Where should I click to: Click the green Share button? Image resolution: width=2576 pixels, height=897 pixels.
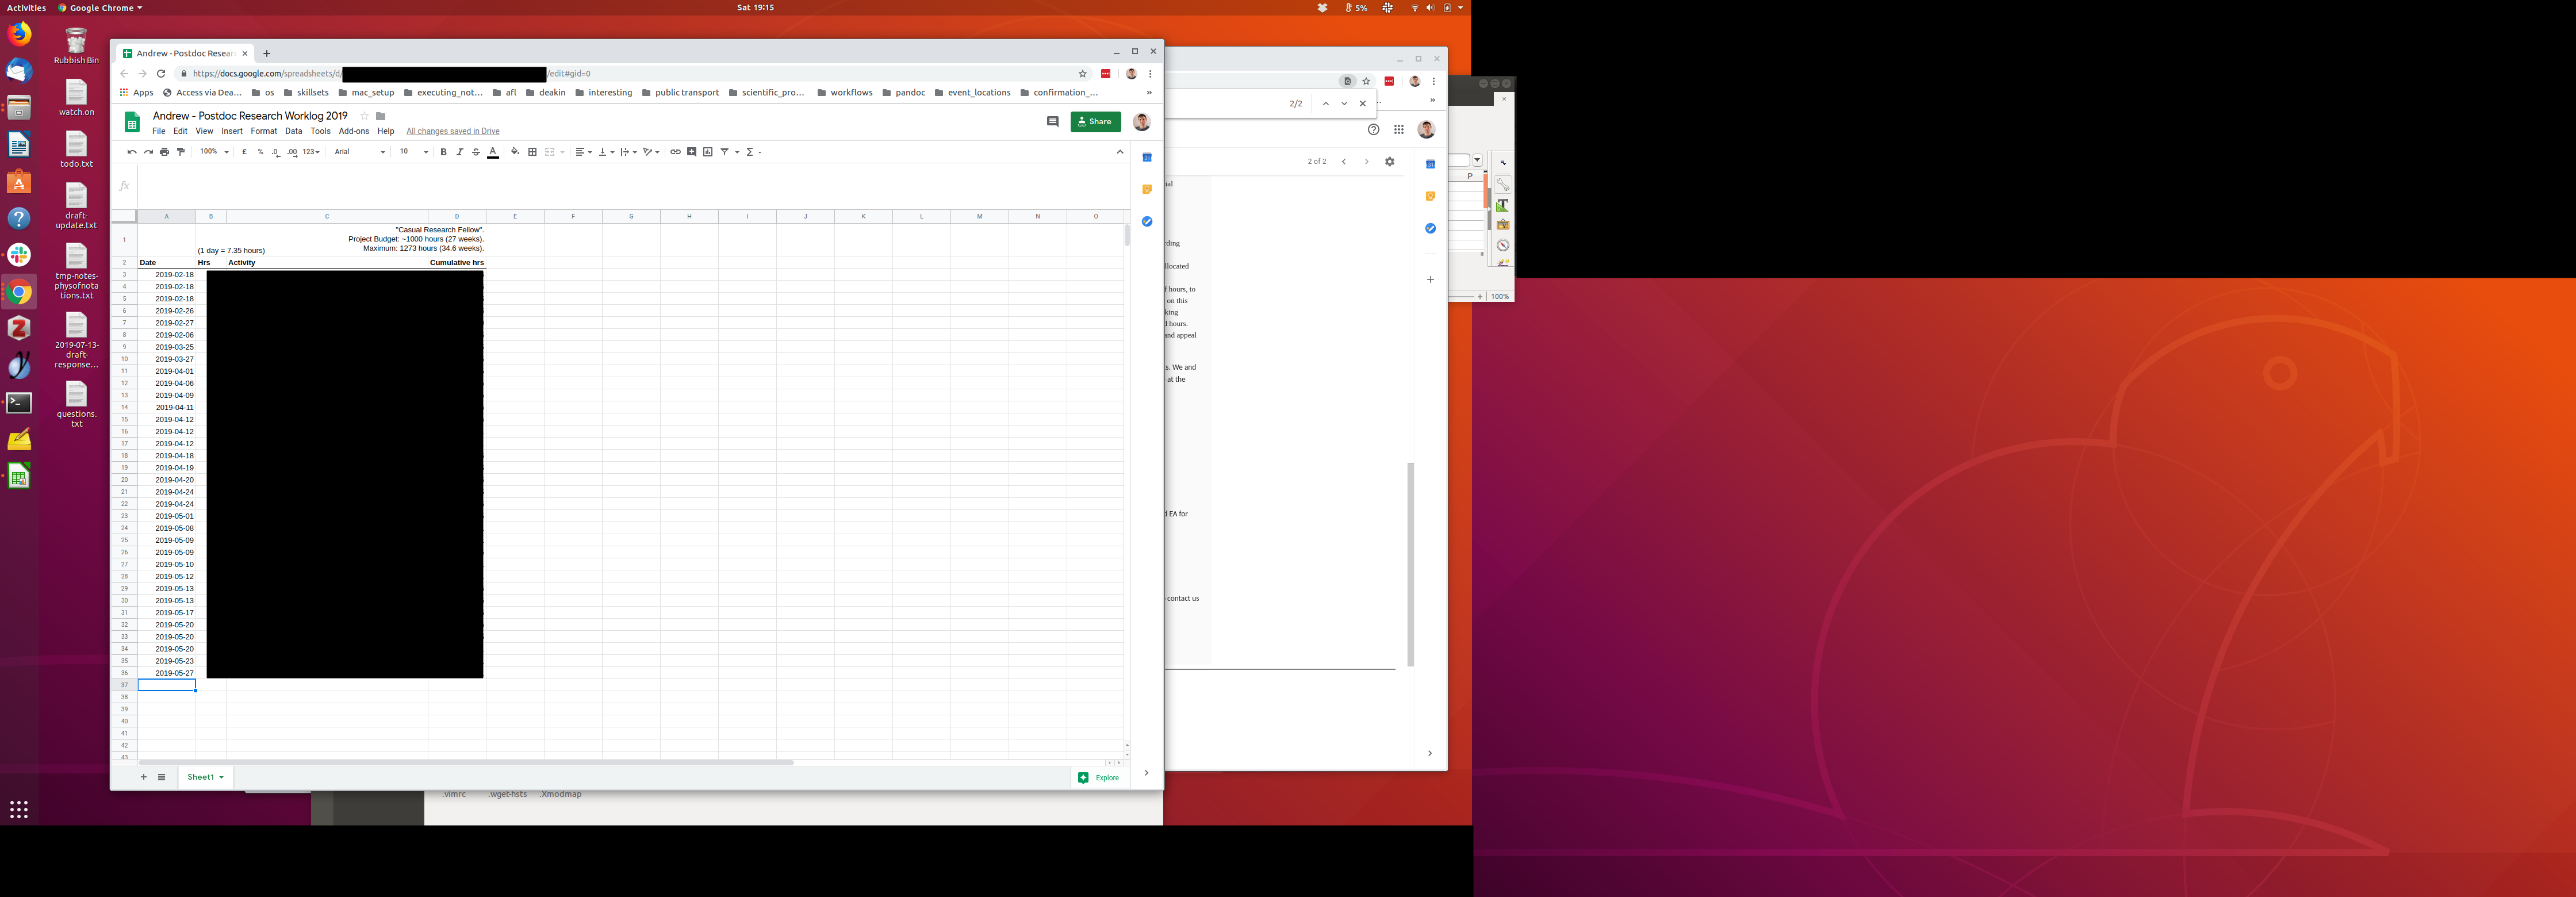click(1095, 122)
